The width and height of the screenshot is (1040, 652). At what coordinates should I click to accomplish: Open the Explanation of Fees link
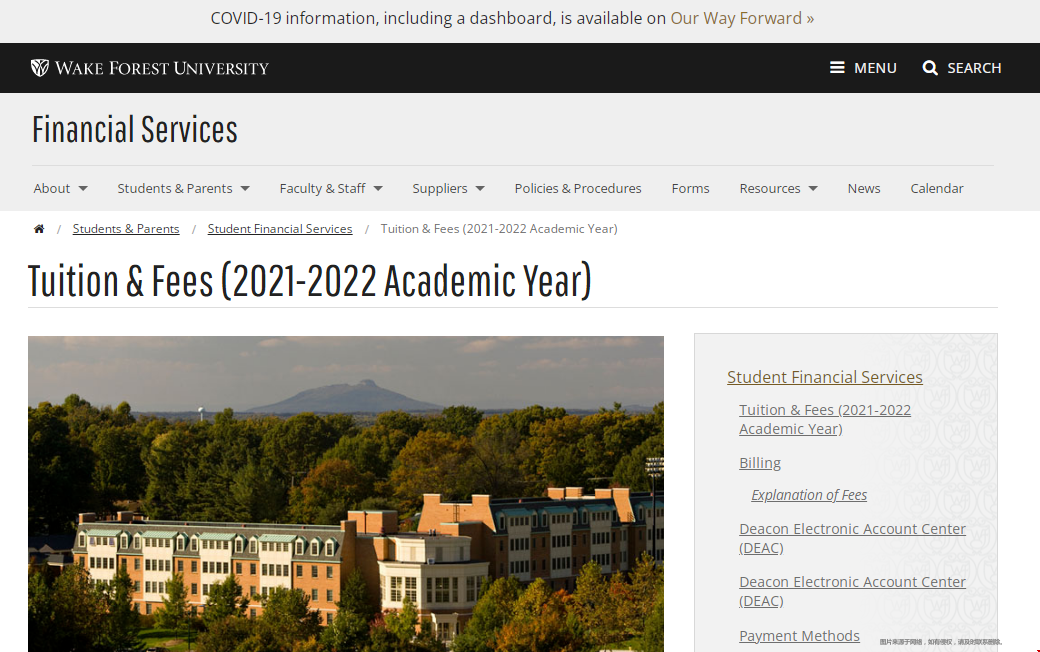click(x=809, y=495)
